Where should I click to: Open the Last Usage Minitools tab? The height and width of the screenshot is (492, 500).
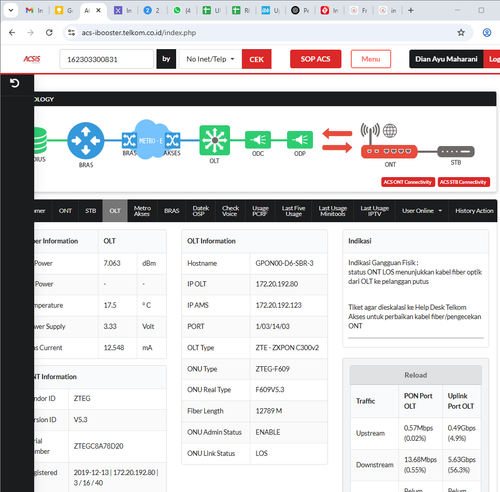[333, 211]
